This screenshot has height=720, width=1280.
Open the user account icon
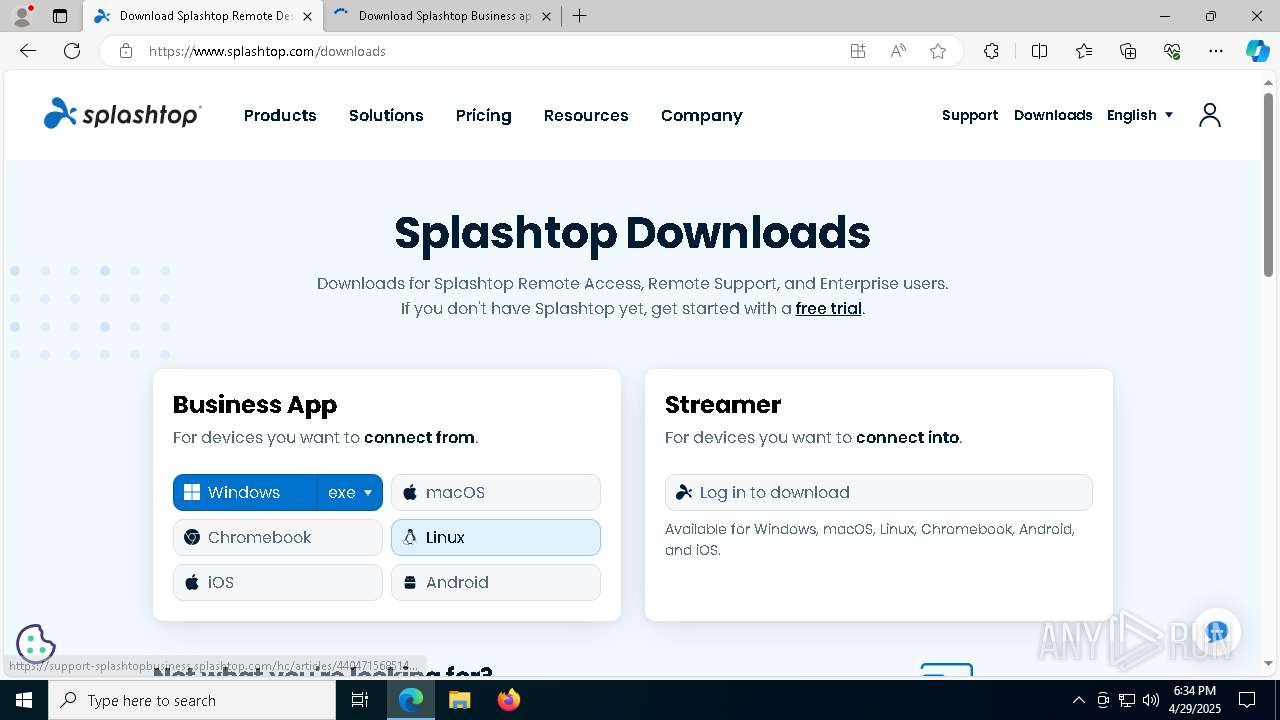click(x=1210, y=115)
